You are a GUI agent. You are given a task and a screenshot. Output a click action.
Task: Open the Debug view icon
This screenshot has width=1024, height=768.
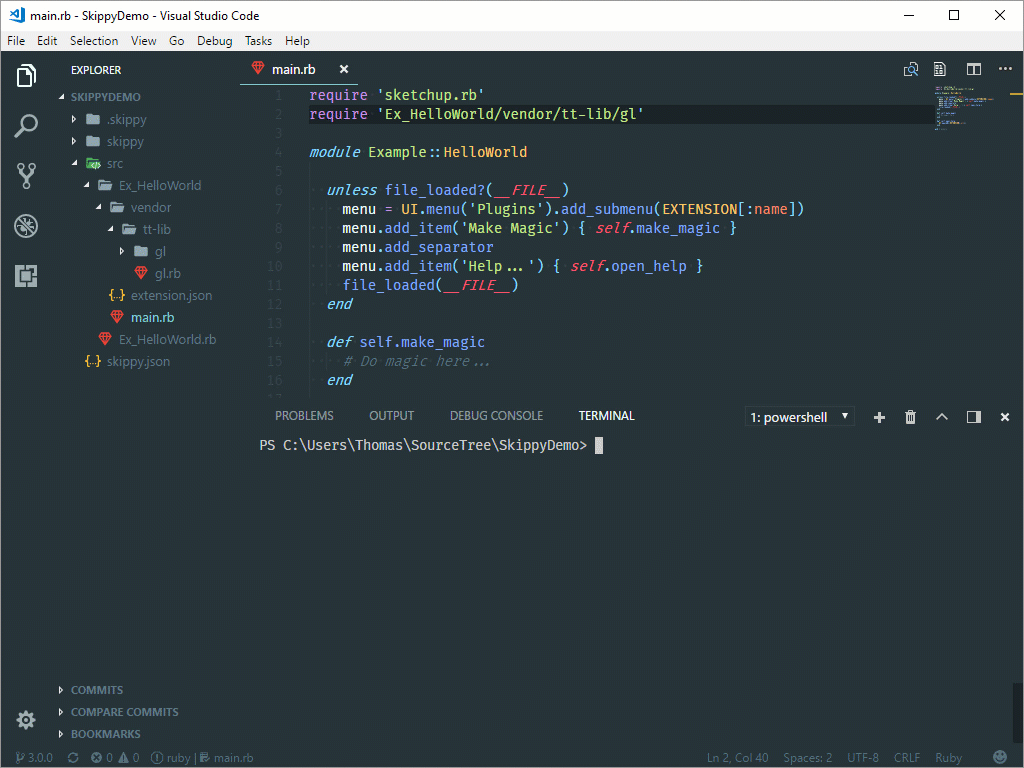coord(26,226)
